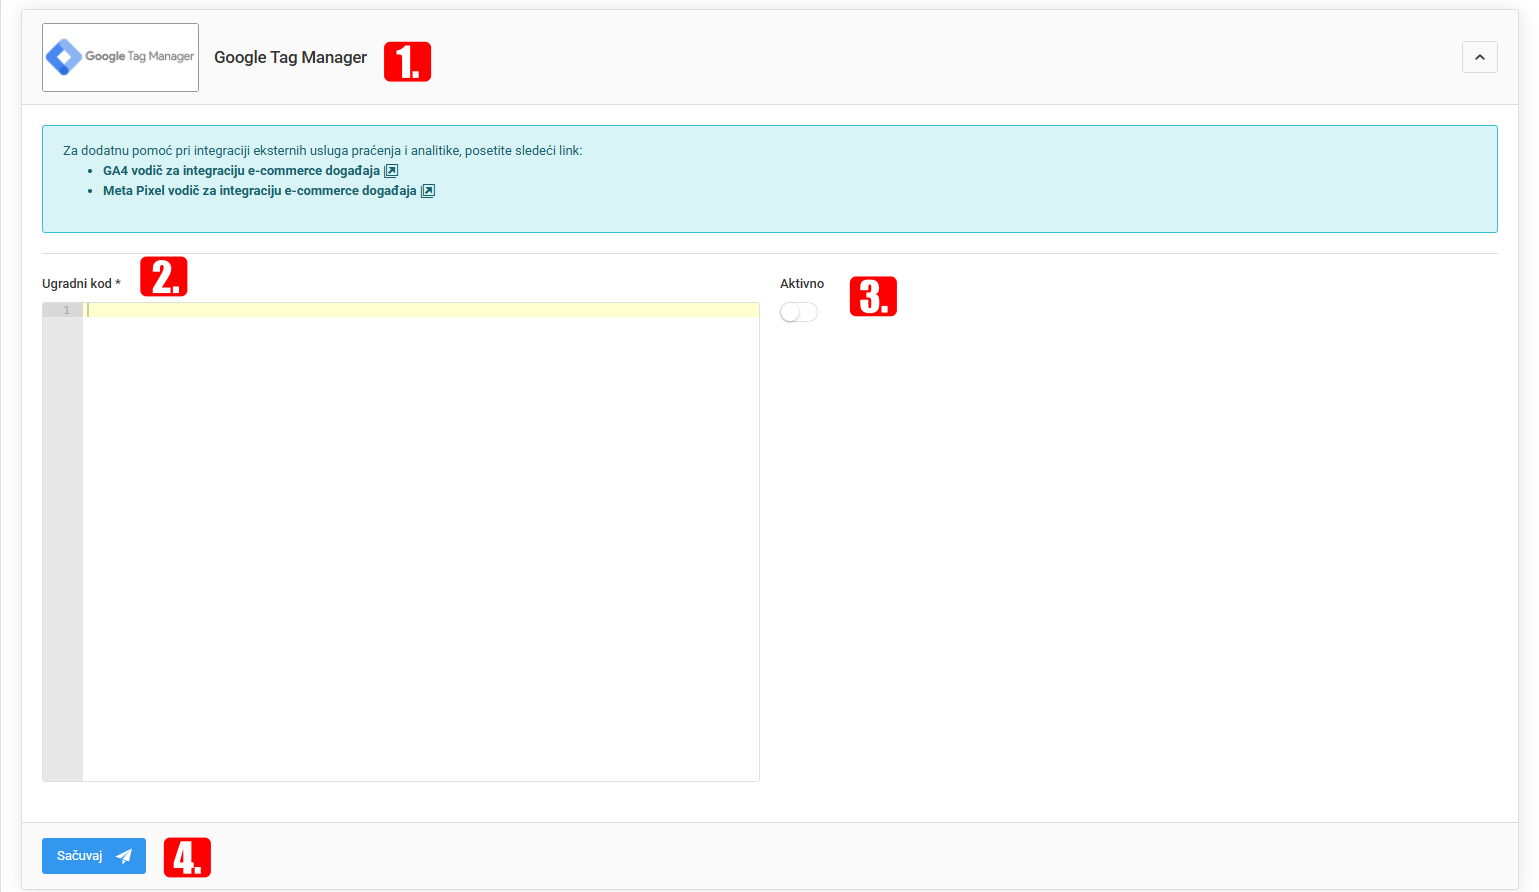Collapse the Google Tag Manager panel
The width and height of the screenshot is (1539, 892).
pos(1479,57)
